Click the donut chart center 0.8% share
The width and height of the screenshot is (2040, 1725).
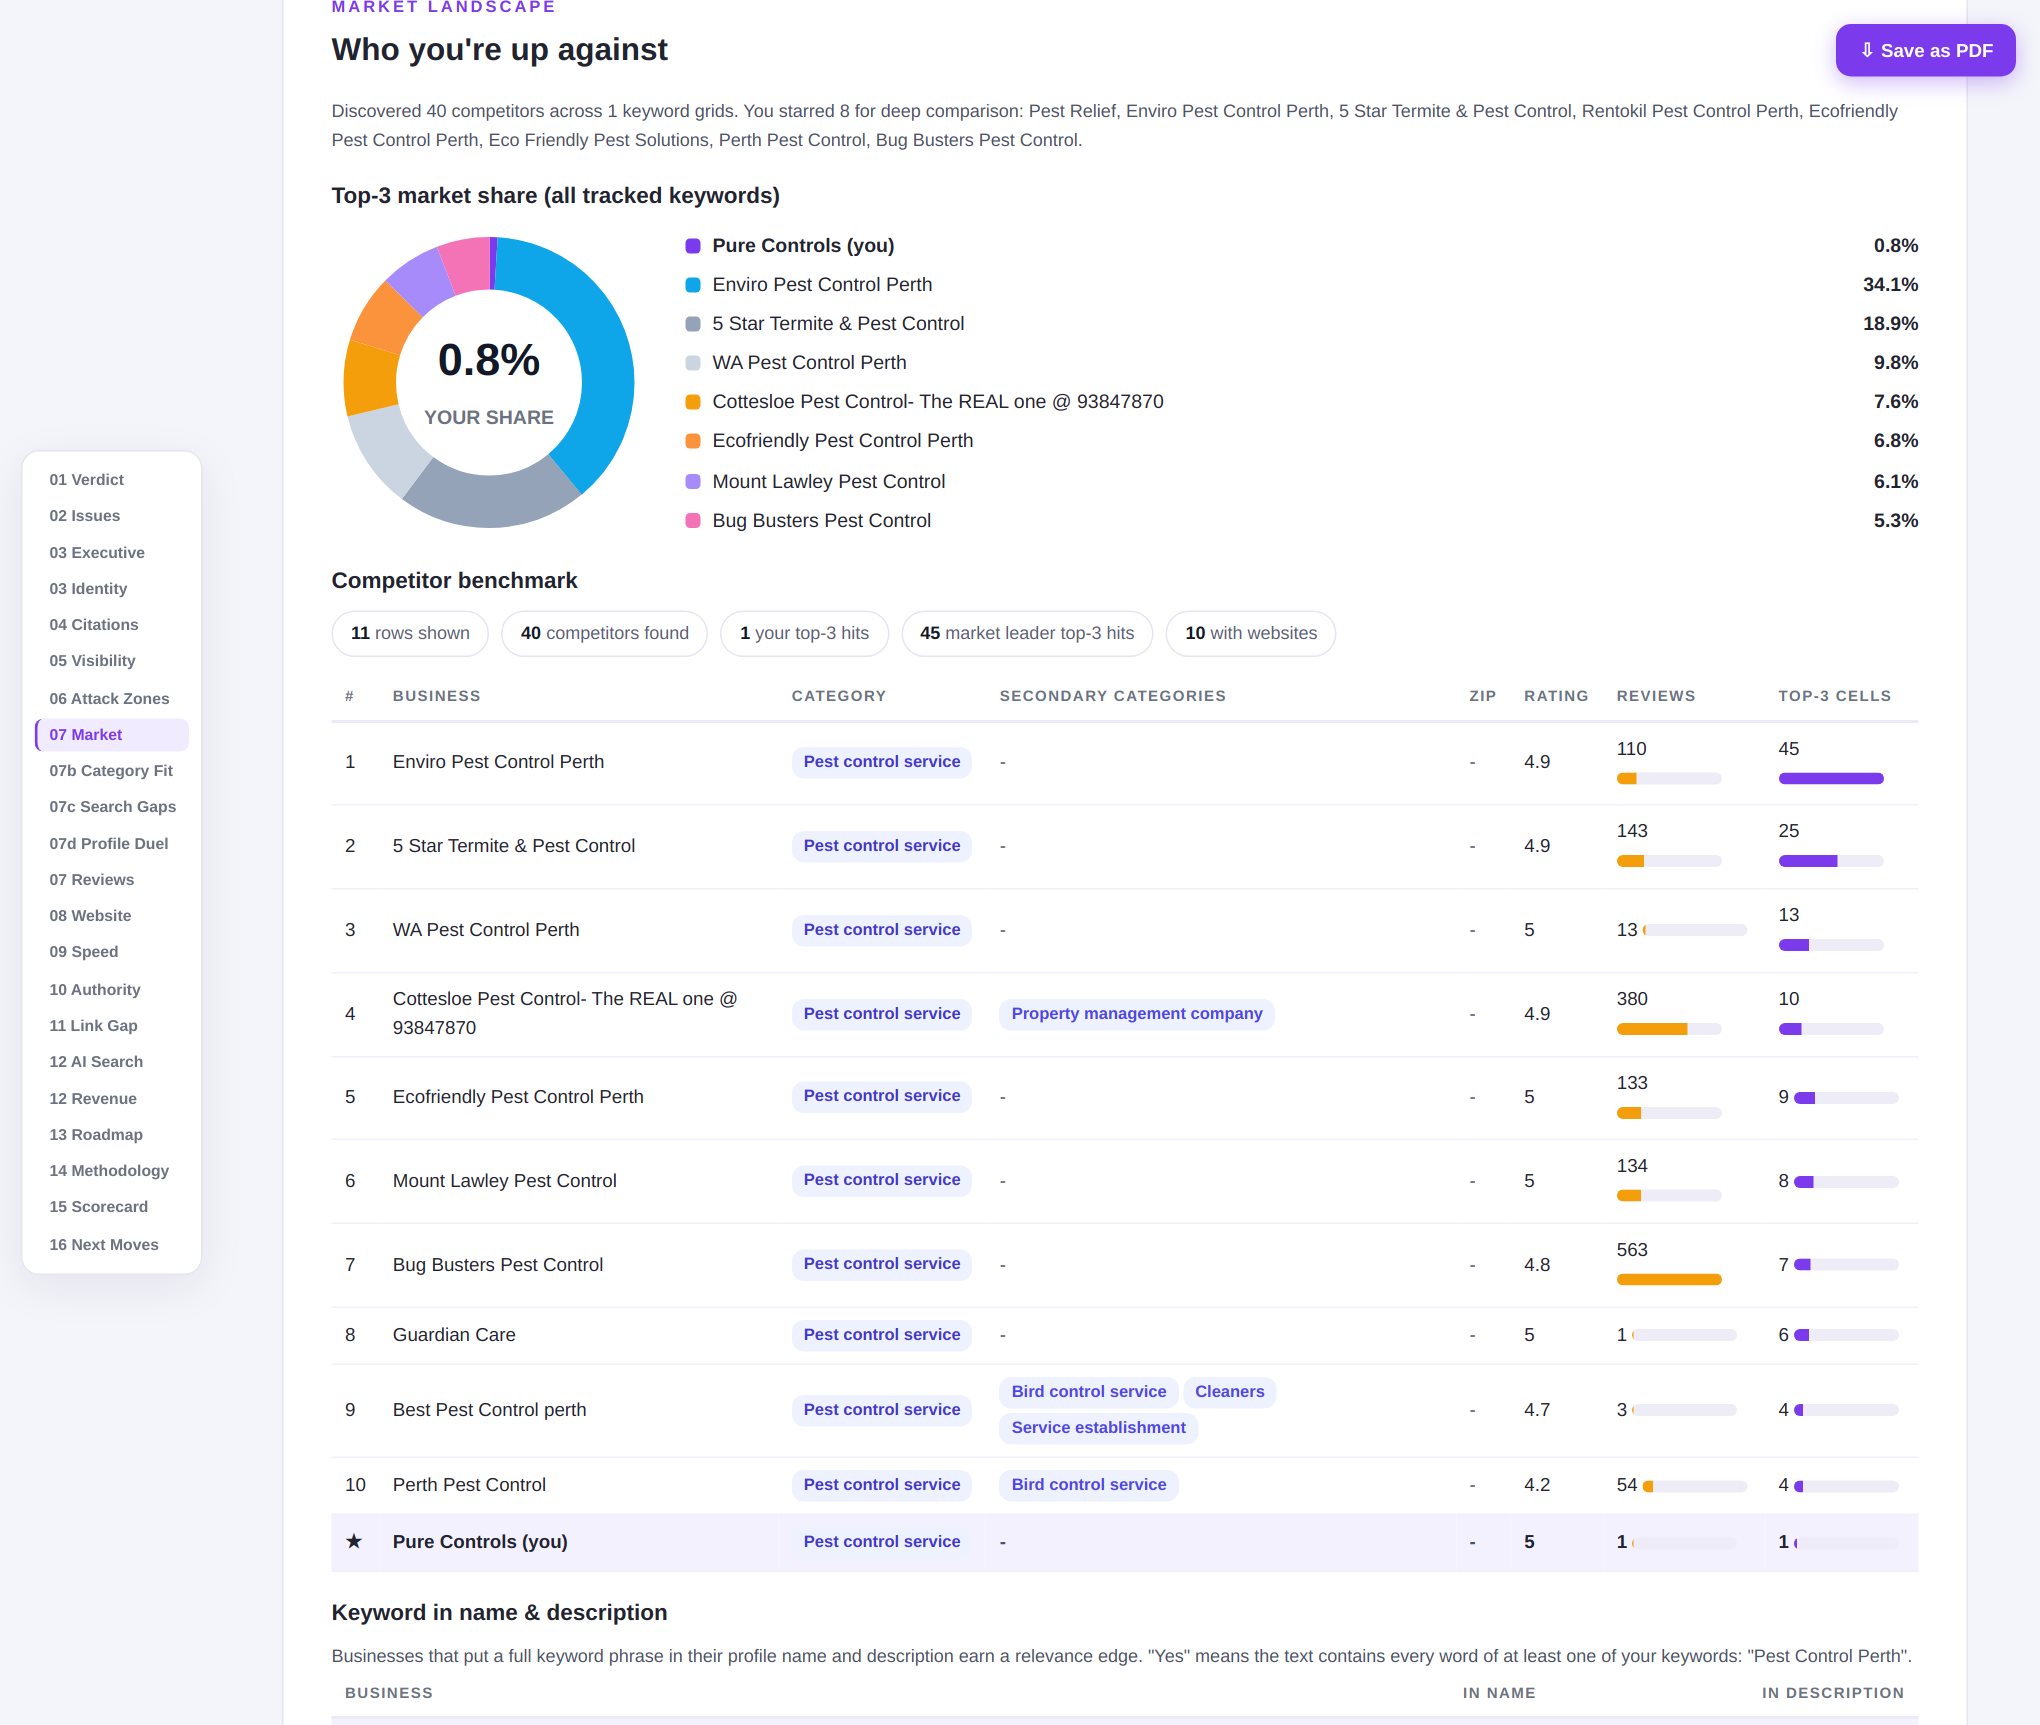489,361
